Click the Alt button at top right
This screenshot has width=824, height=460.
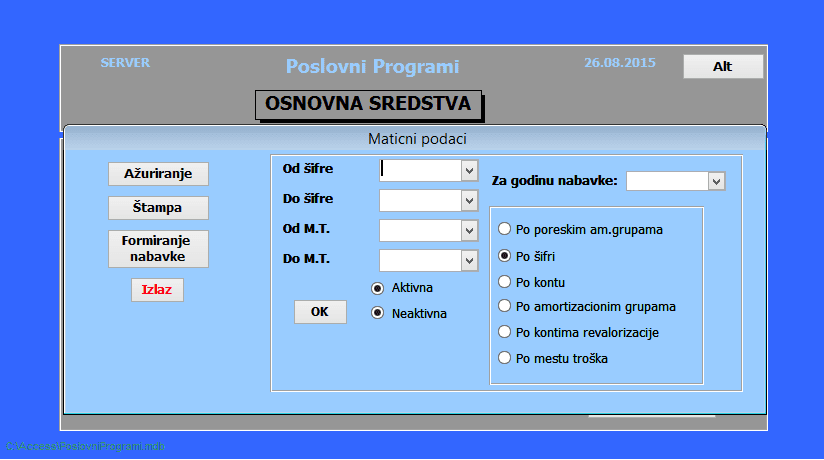(722, 66)
